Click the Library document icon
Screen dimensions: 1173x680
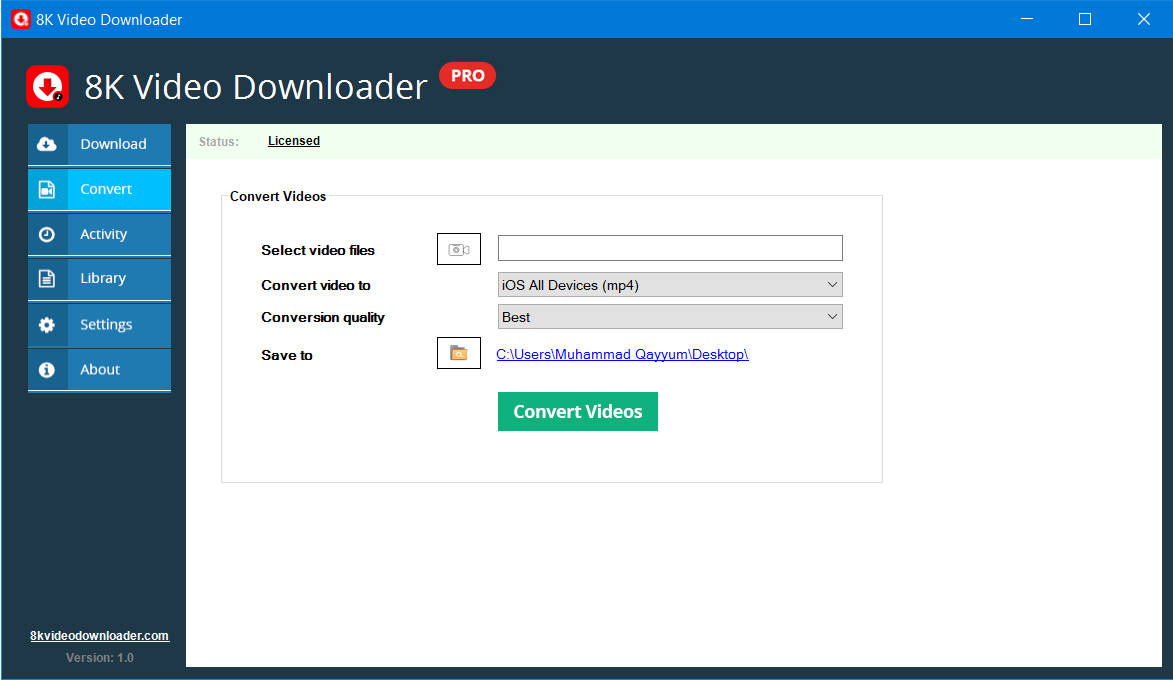click(x=46, y=278)
